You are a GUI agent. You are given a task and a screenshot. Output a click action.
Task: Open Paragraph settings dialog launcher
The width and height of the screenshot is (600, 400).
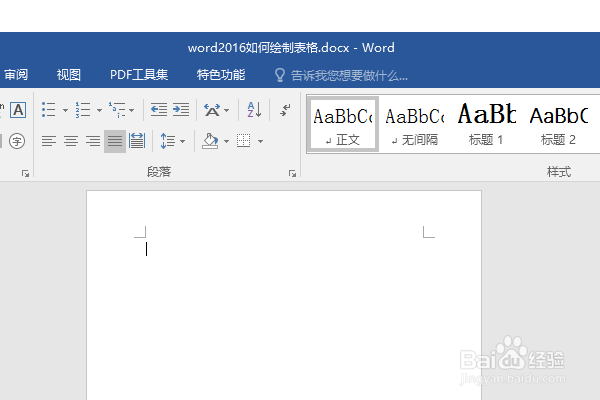[292, 174]
